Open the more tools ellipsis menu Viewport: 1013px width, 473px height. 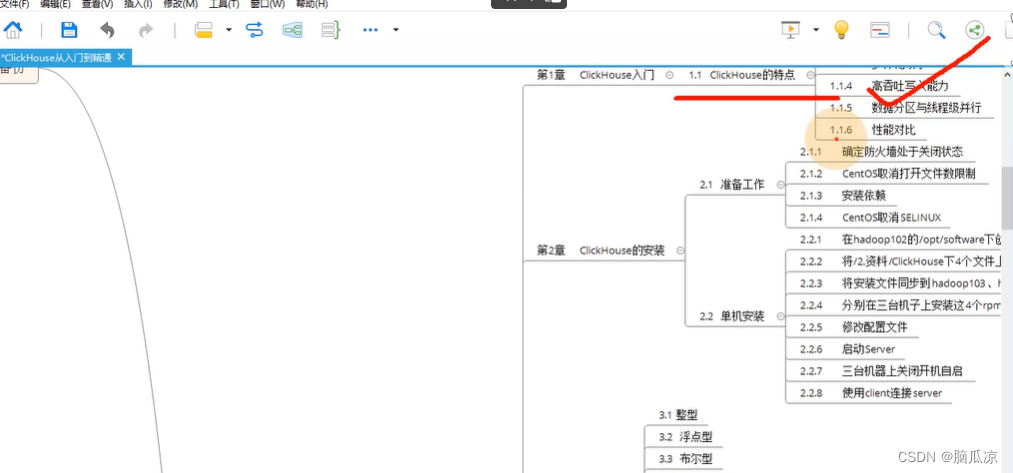click(370, 30)
